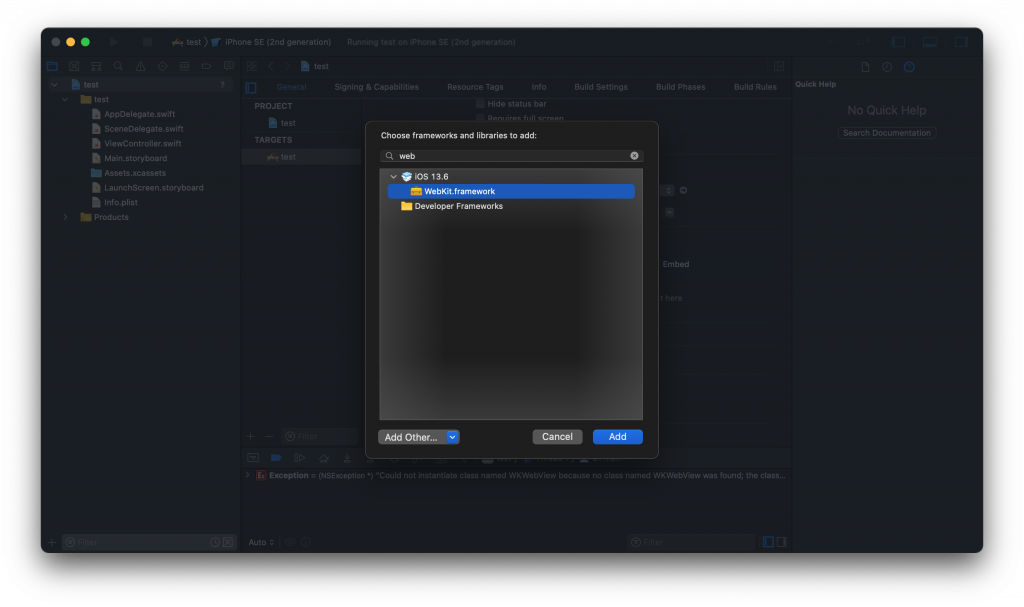Open the Report navigator speech-bubble icon
Screen dimensions: 1024x607
pos(229,66)
